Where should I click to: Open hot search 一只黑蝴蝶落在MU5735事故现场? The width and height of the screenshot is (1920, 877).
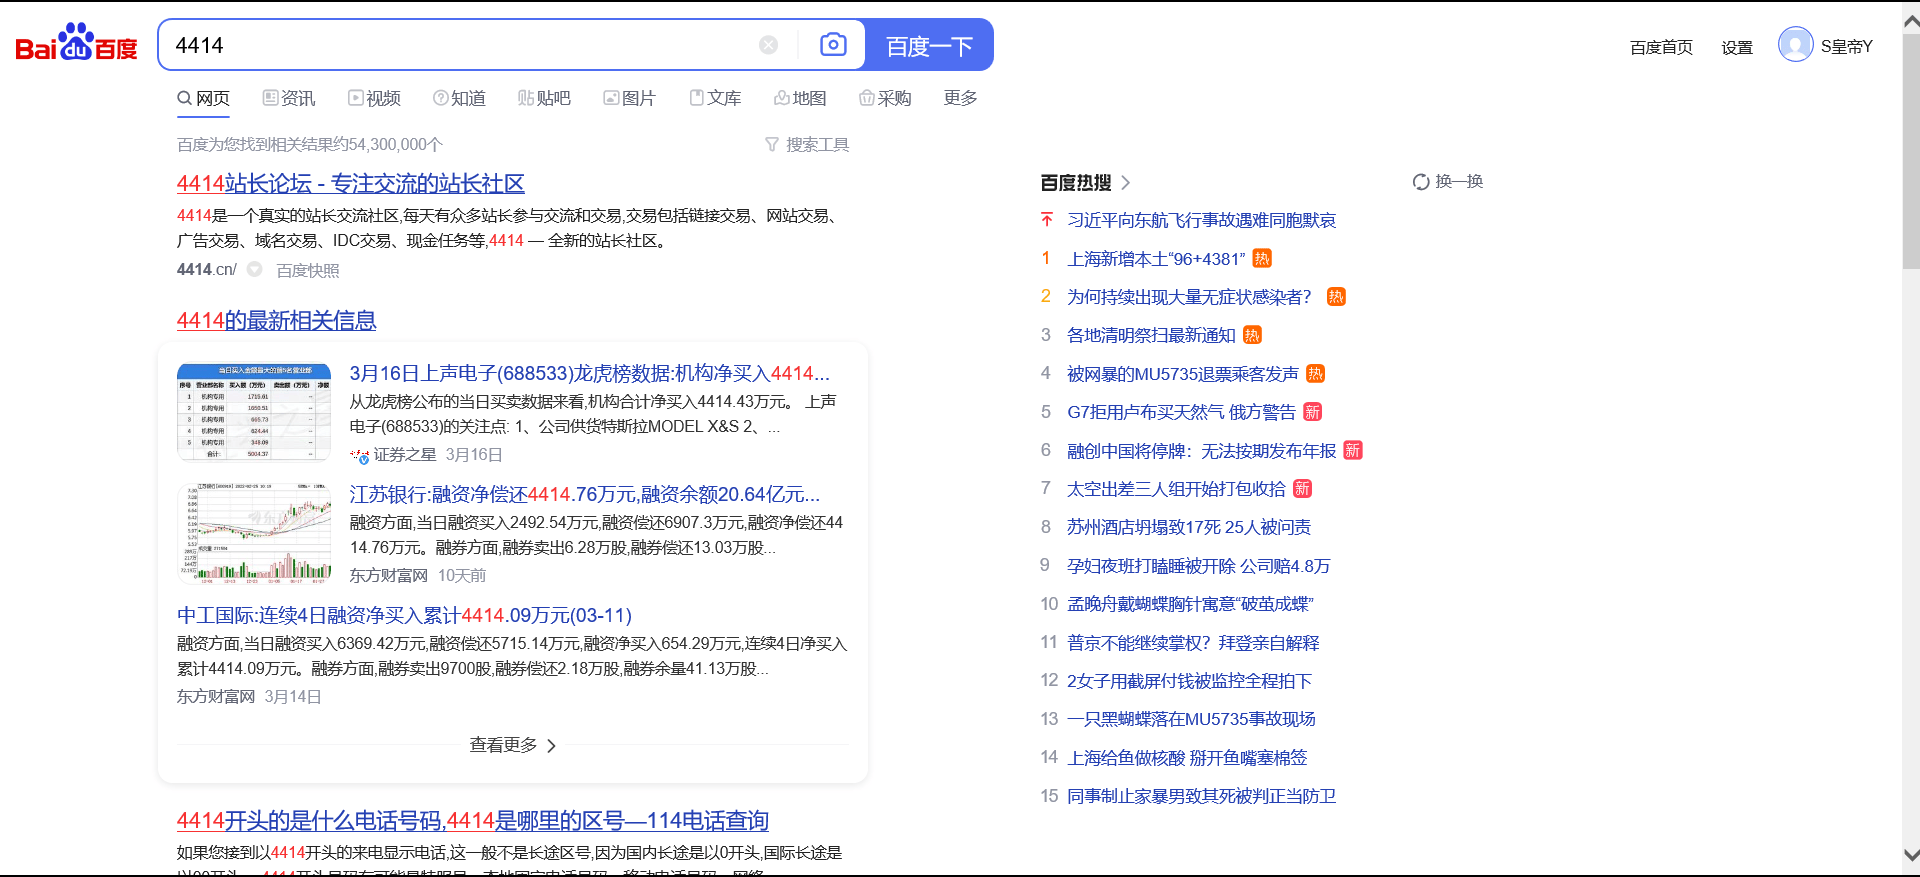1191,719
